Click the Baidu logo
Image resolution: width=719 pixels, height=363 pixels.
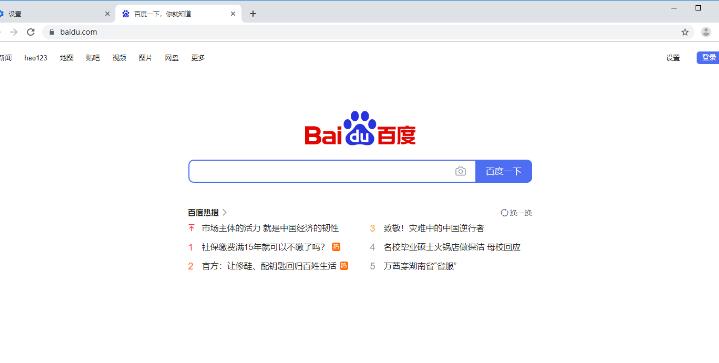[360, 128]
